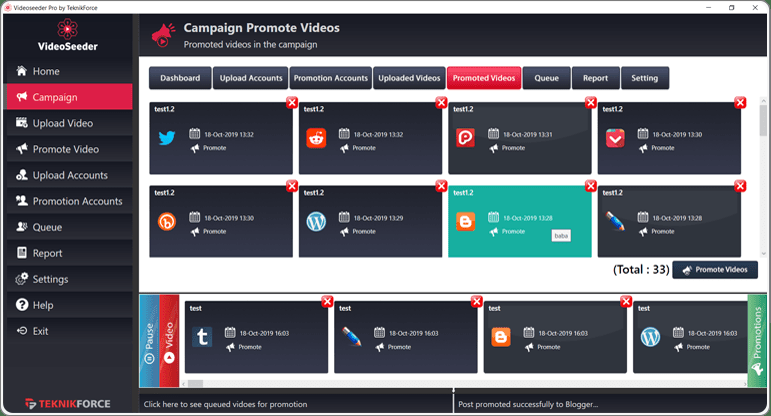Click the WordPress icon on queued test card
This screenshot has width=771, height=416.
(651, 337)
